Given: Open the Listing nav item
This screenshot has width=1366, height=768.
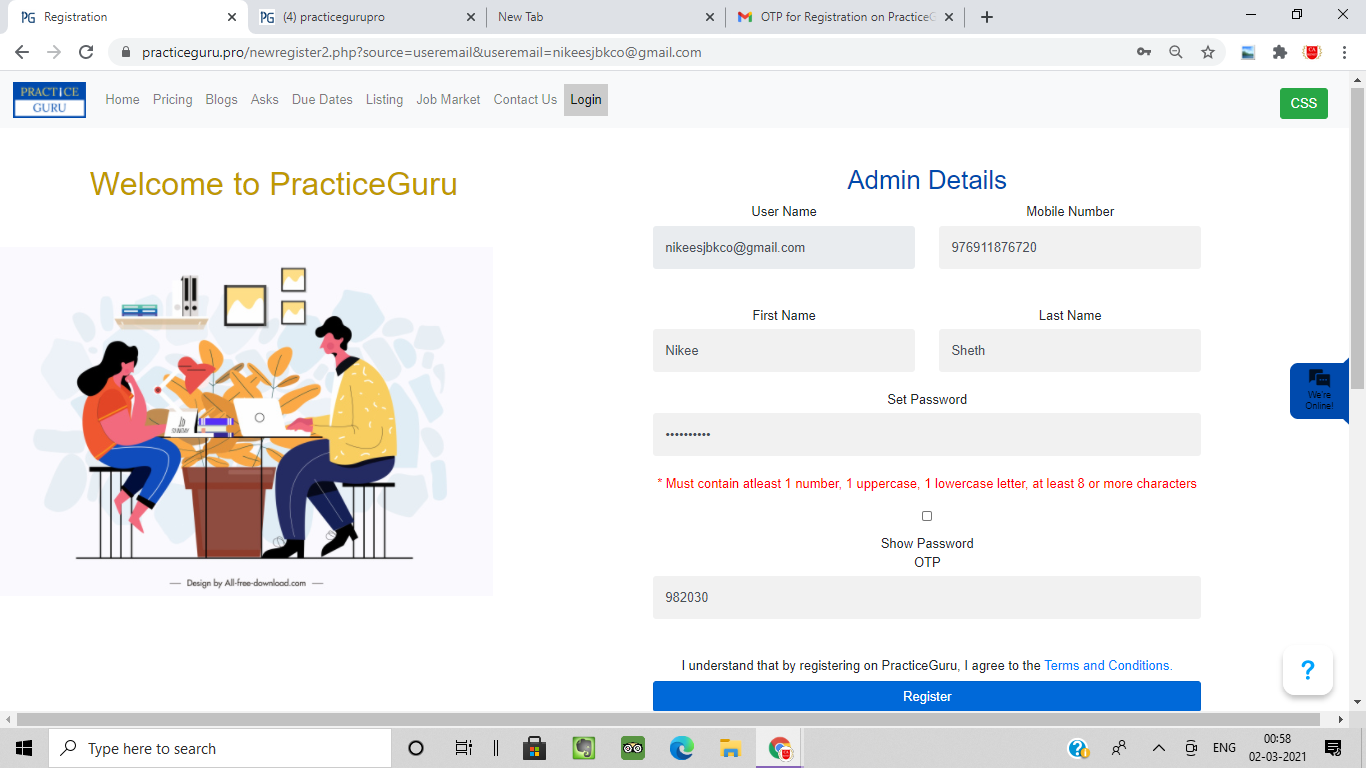Looking at the screenshot, I should pyautogui.click(x=384, y=99).
